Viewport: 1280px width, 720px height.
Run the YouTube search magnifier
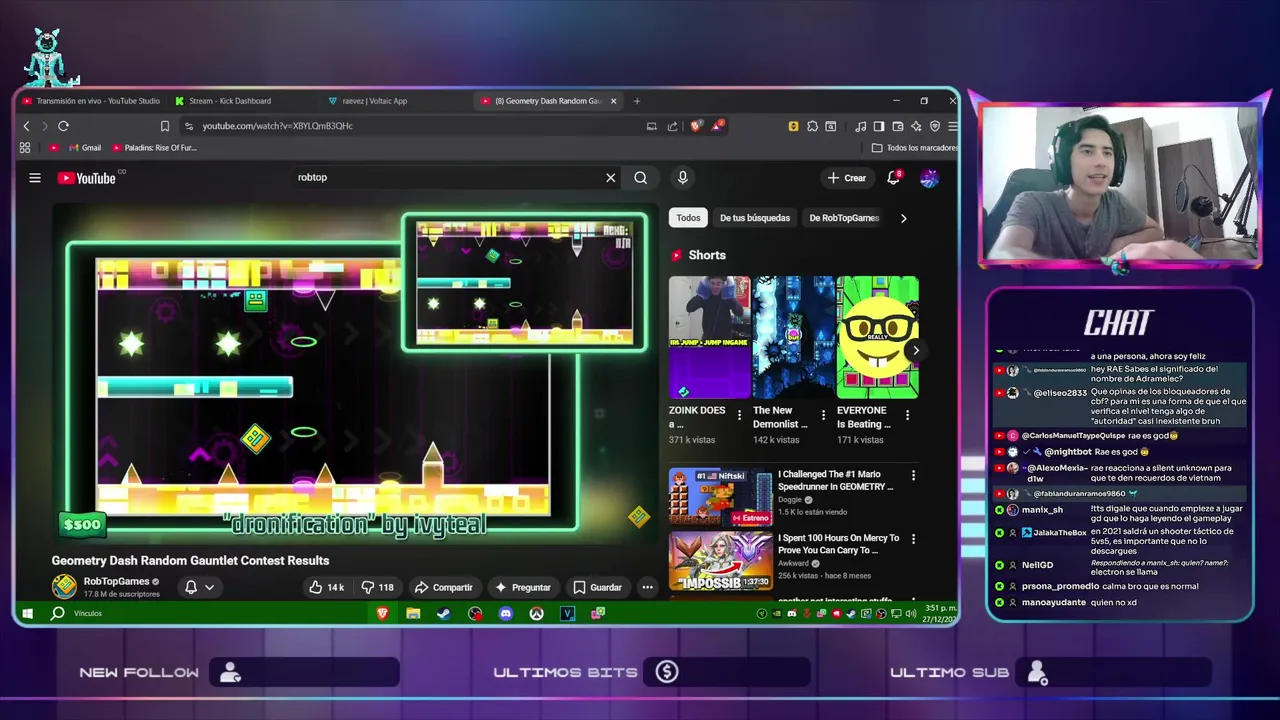pyautogui.click(x=640, y=178)
